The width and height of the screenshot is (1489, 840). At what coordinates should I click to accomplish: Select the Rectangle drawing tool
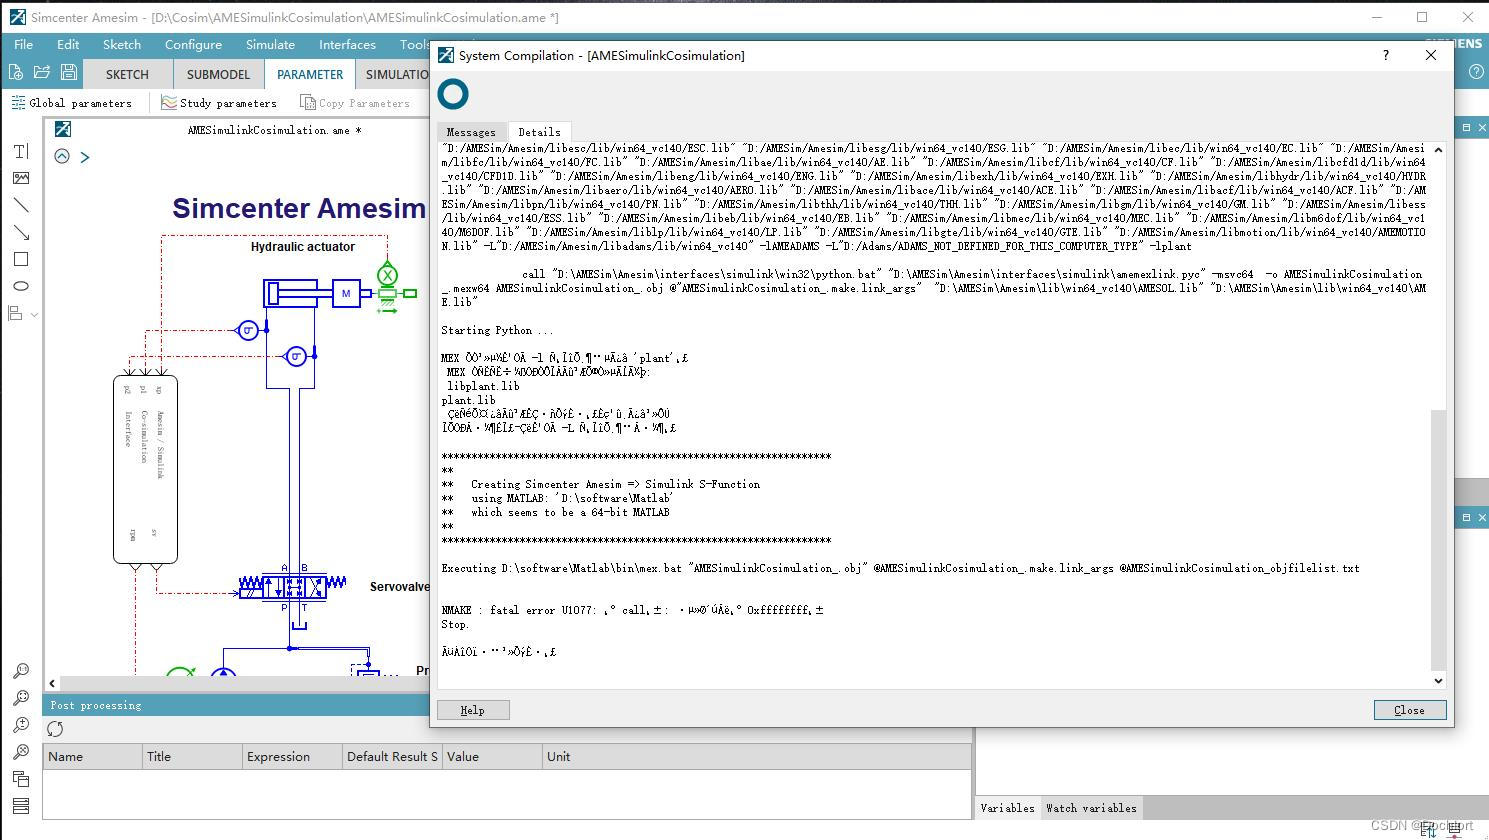click(x=21, y=259)
